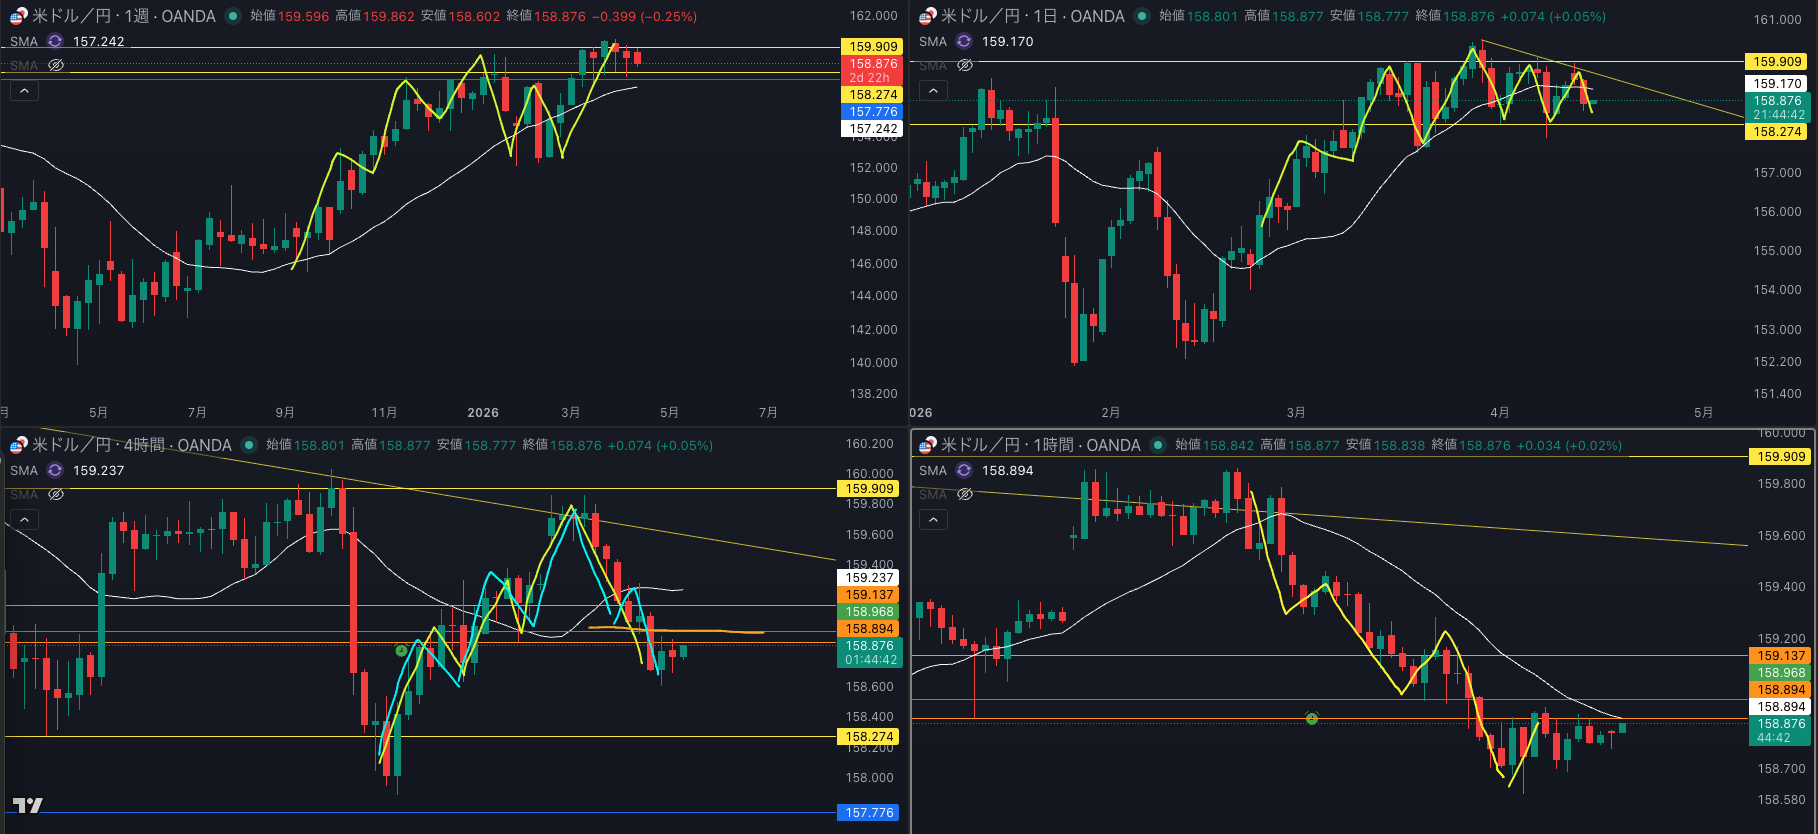This screenshot has height=834, width=1818.
Task: Click the green market status dot on the weekly chart
Action: coord(233,16)
